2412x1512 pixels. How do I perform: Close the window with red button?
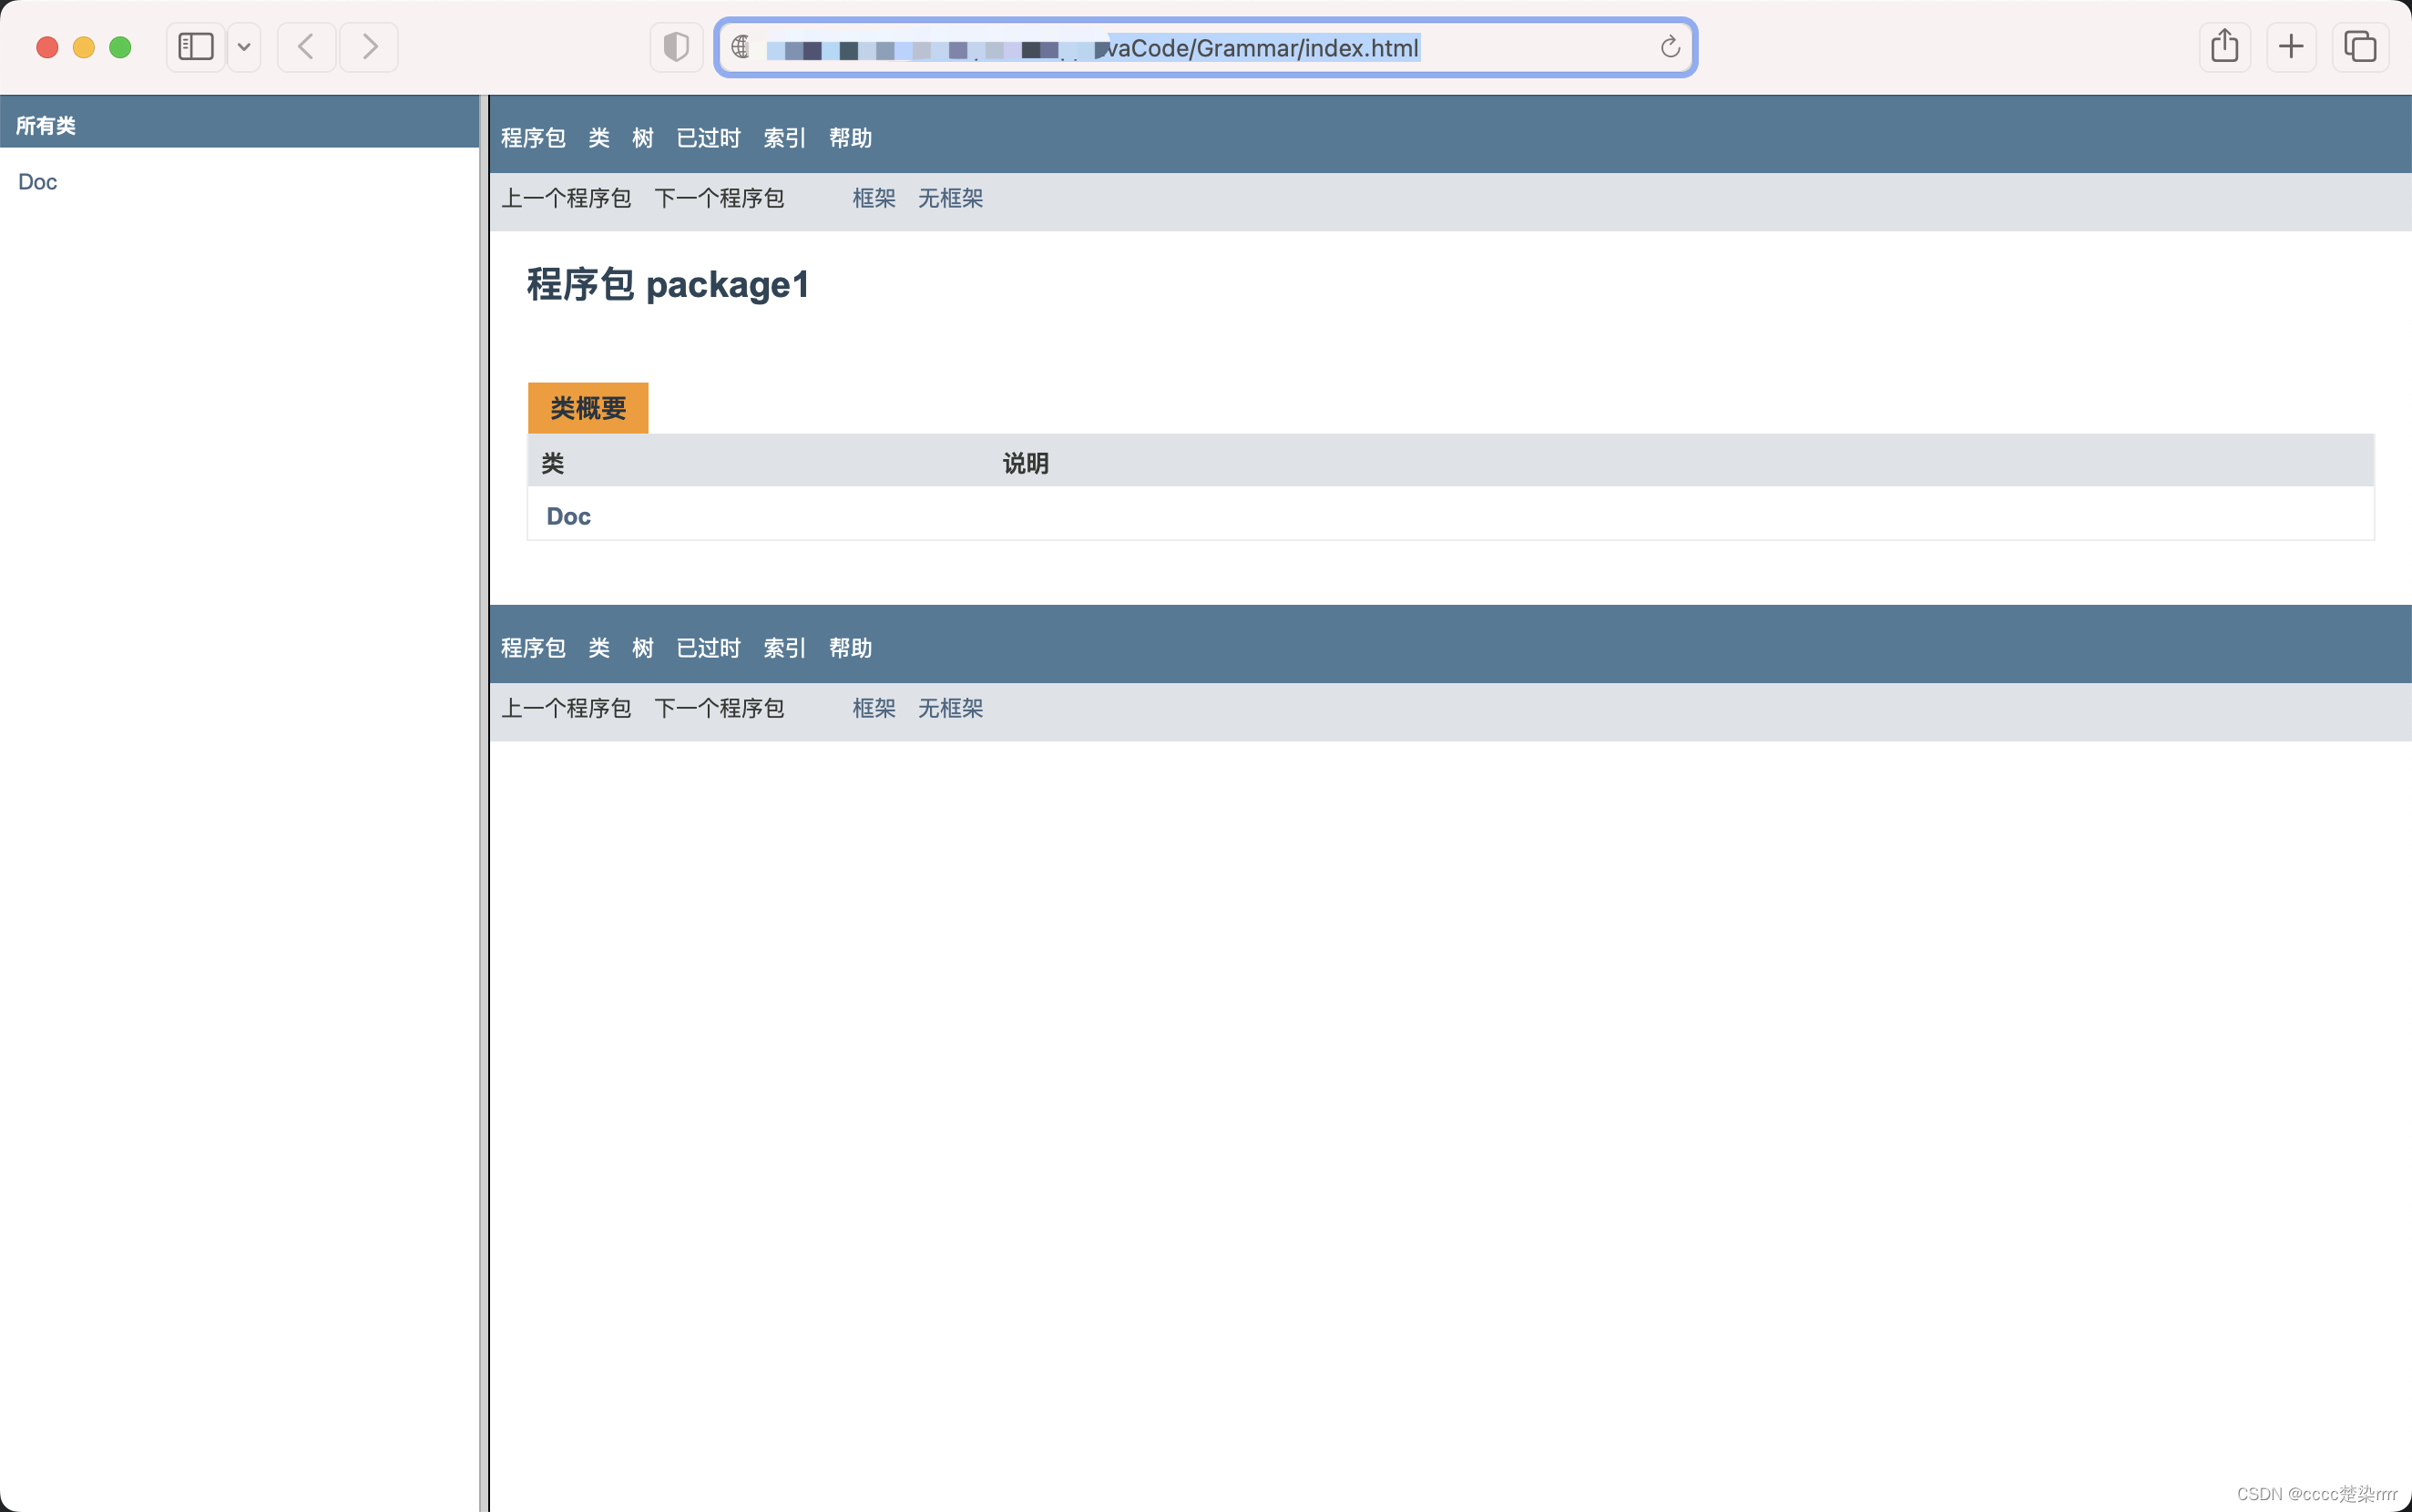click(x=47, y=47)
